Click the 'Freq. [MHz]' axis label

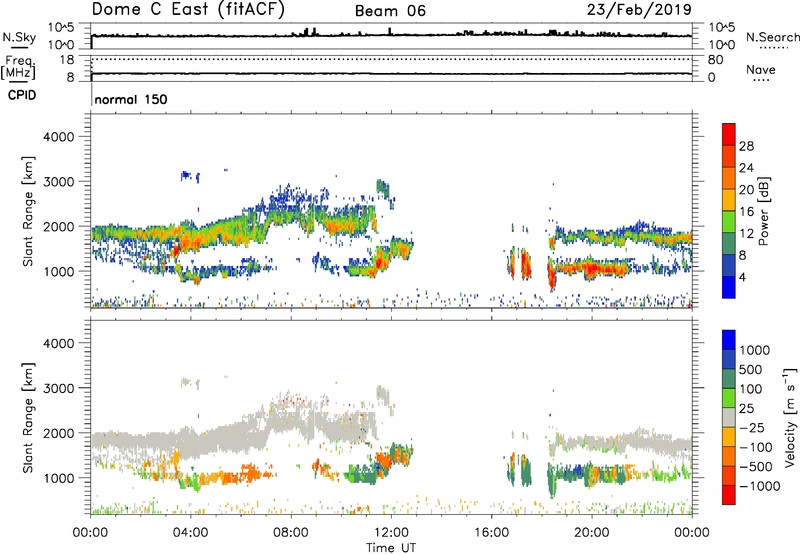19,68
